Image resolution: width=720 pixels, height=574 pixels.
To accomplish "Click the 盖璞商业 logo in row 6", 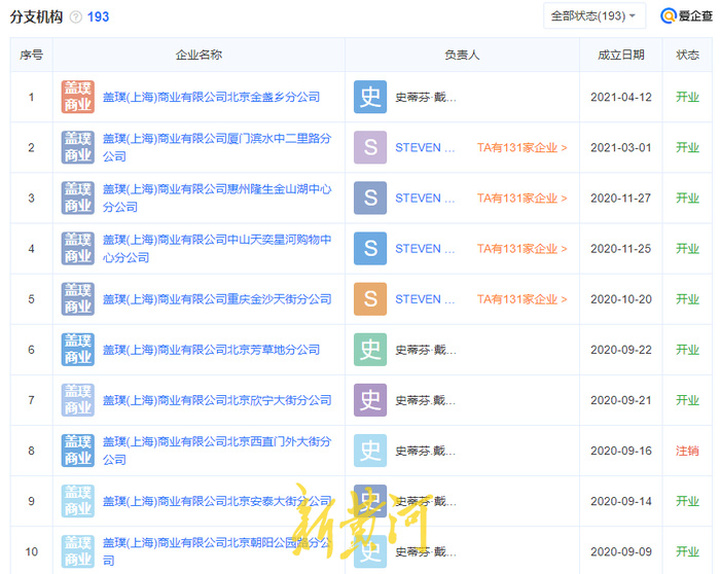I will click(77, 349).
